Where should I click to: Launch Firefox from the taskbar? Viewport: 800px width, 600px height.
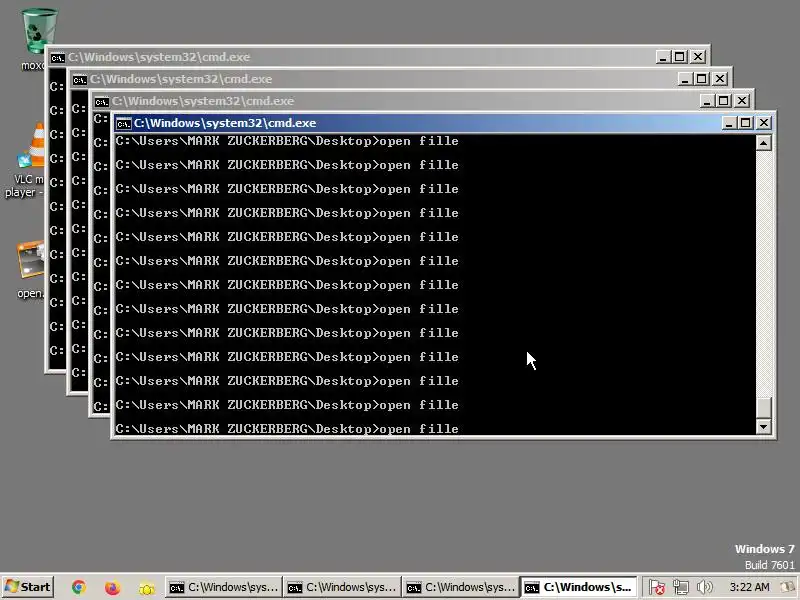pos(112,588)
